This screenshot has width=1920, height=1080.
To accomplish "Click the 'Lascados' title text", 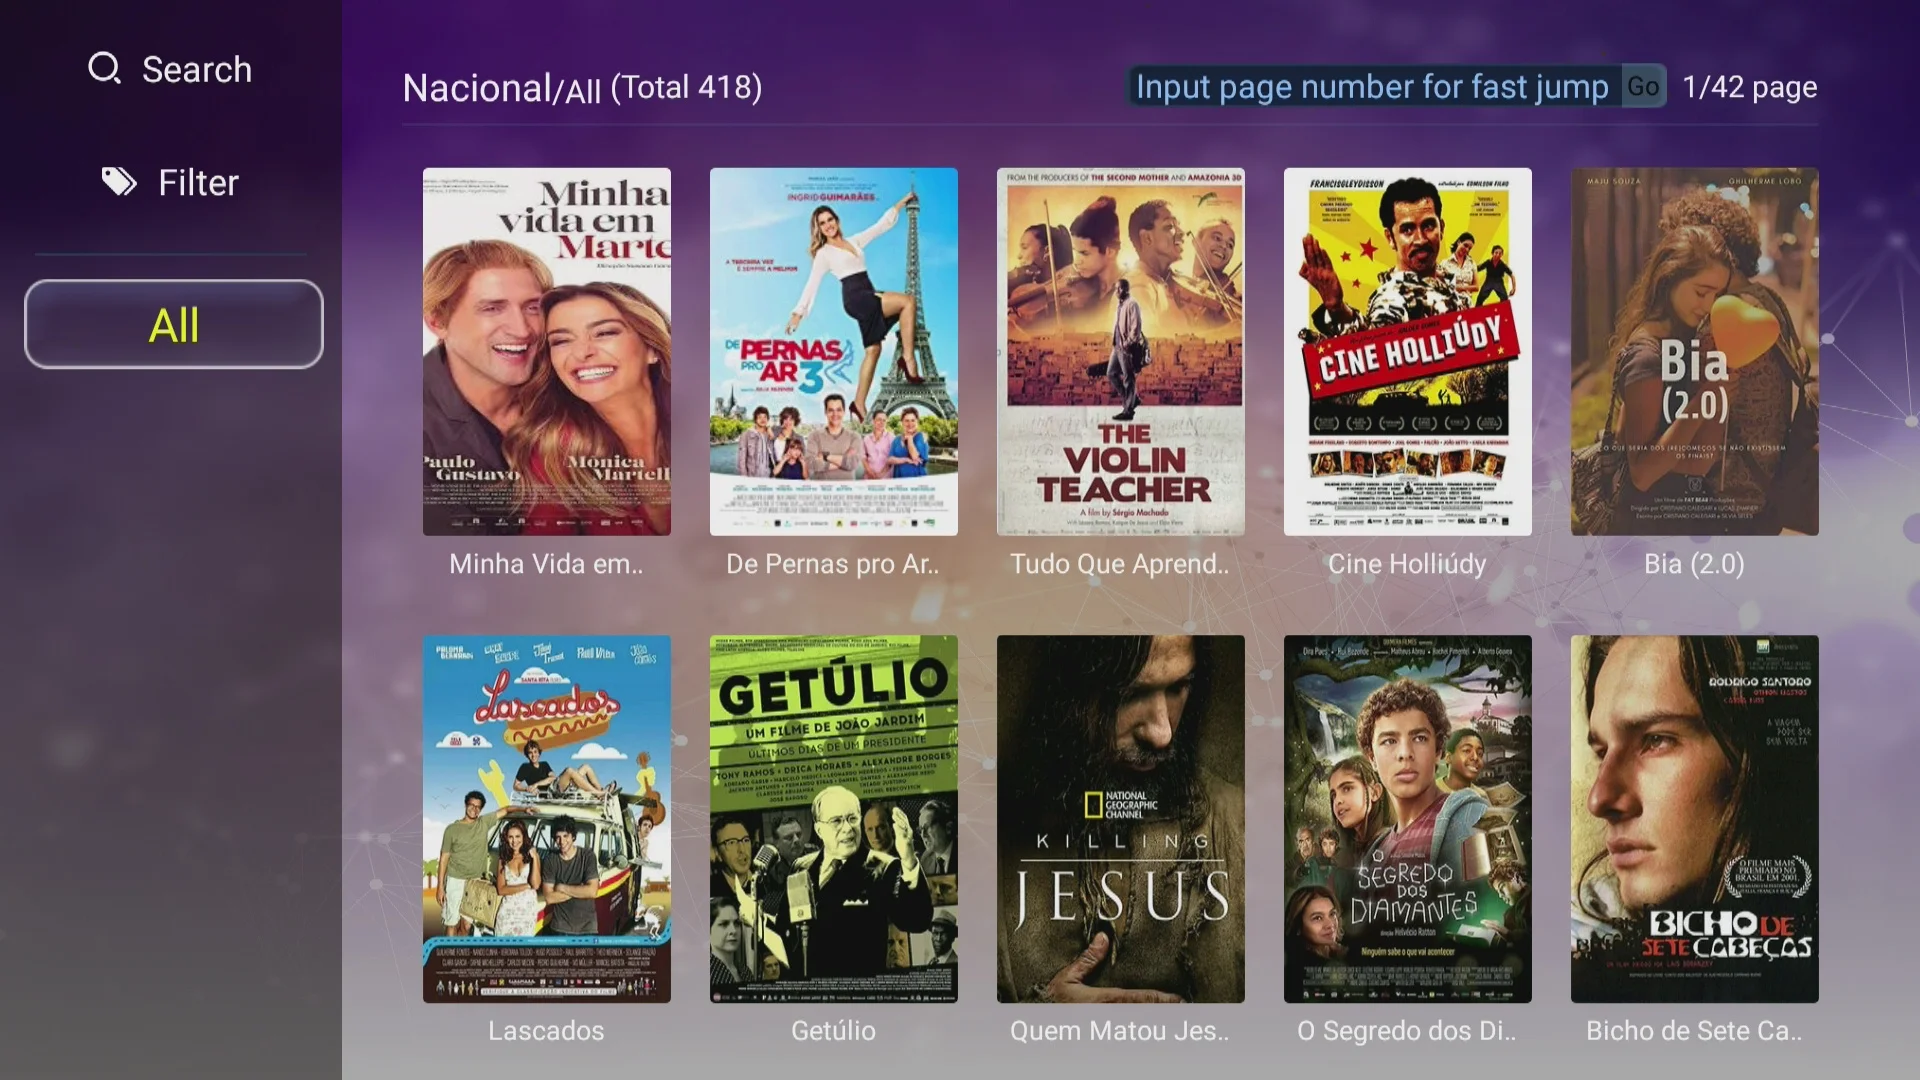I will pos(546,1031).
